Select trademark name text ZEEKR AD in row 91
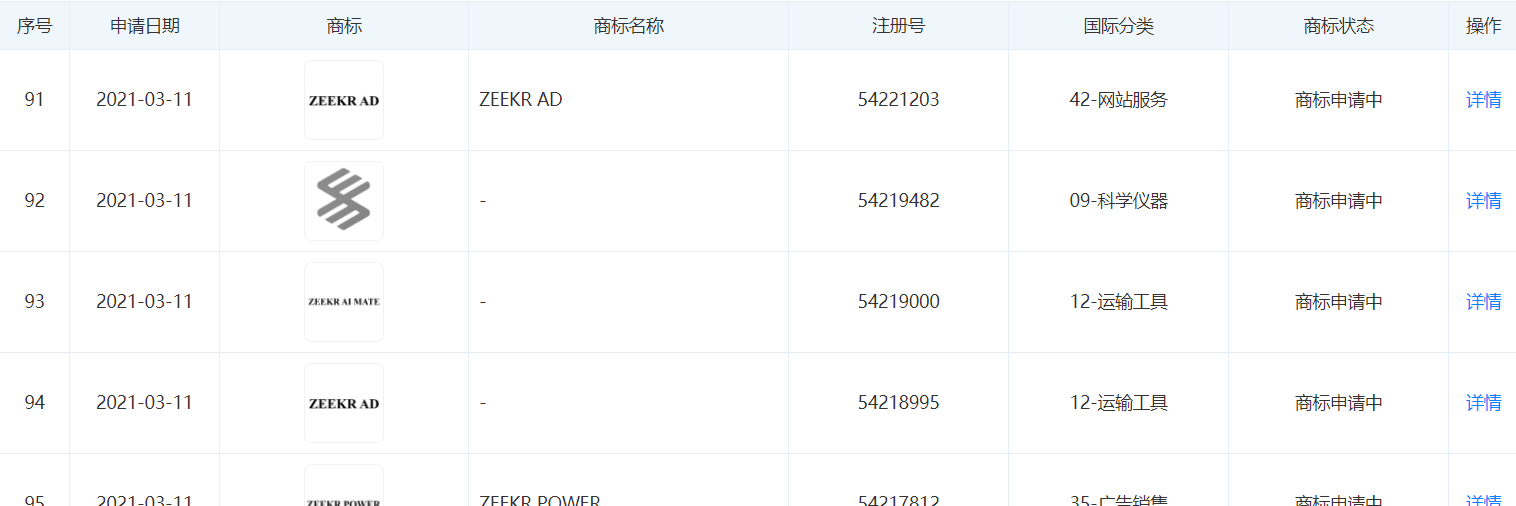 click(521, 100)
